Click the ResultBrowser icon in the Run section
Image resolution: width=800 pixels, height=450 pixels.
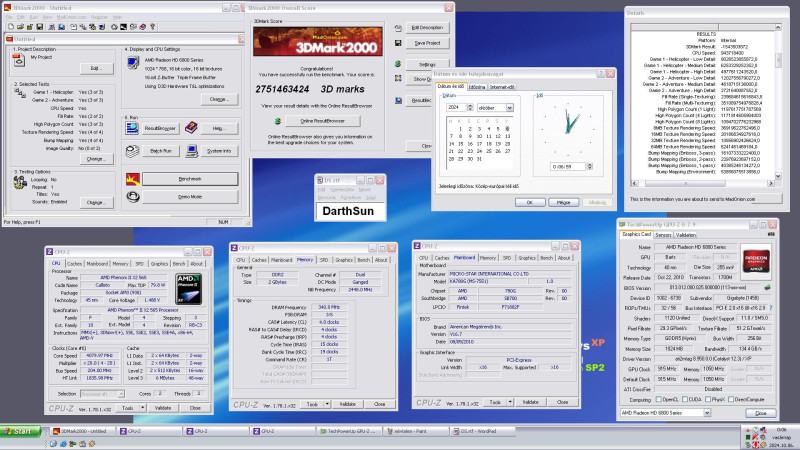pos(132,128)
